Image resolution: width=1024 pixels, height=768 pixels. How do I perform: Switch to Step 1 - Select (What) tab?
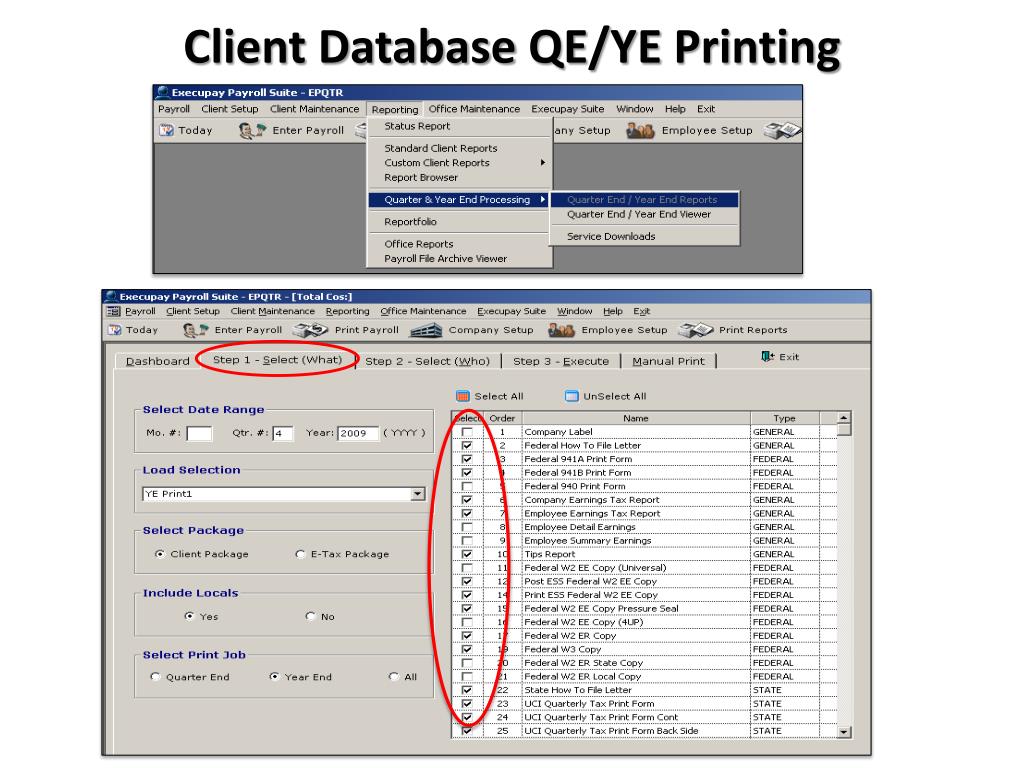pyautogui.click(x=277, y=360)
